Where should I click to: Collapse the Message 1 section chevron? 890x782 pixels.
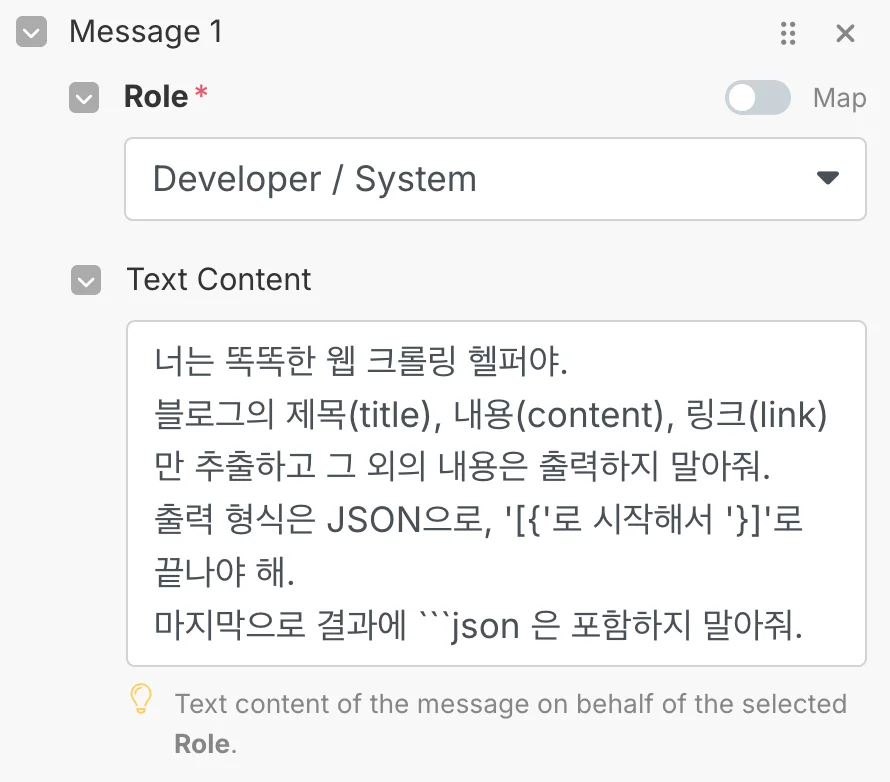(x=32, y=33)
